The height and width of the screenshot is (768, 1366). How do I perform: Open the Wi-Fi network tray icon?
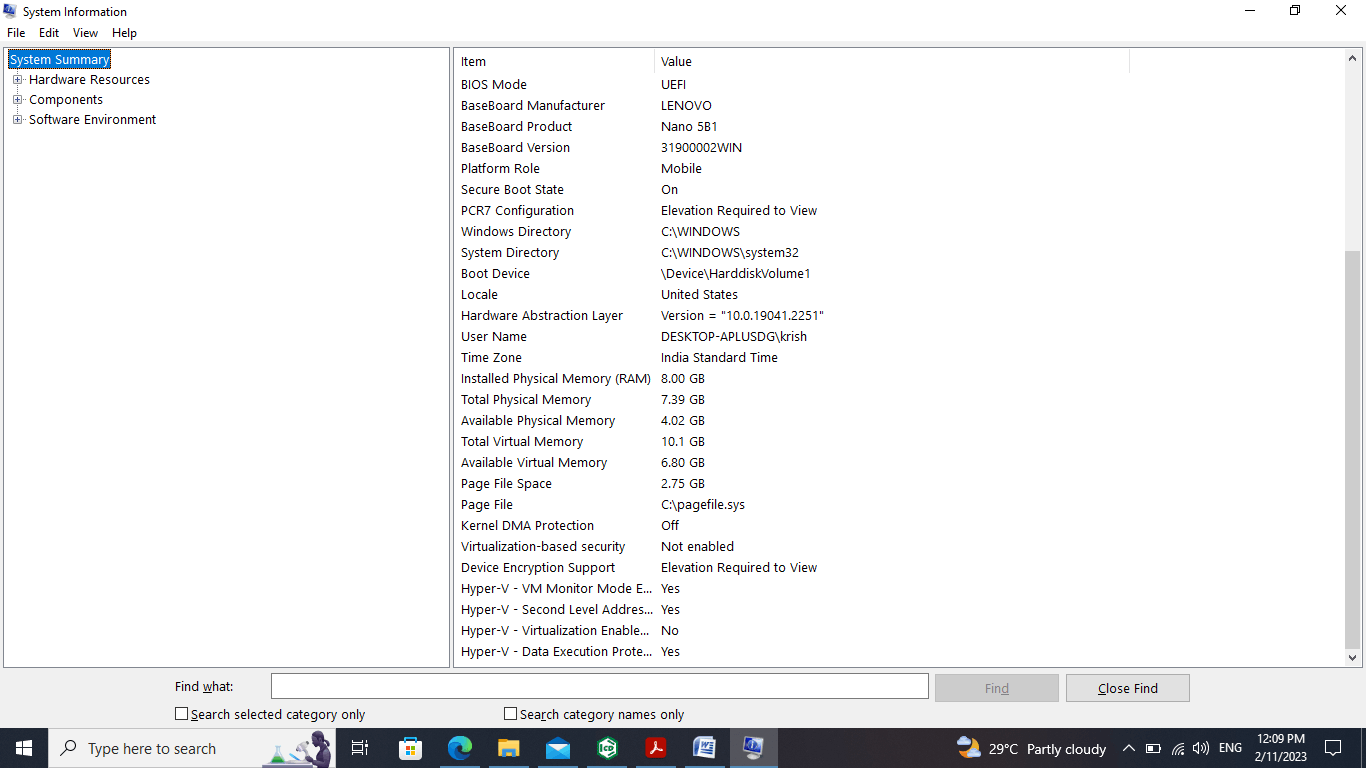1178,748
